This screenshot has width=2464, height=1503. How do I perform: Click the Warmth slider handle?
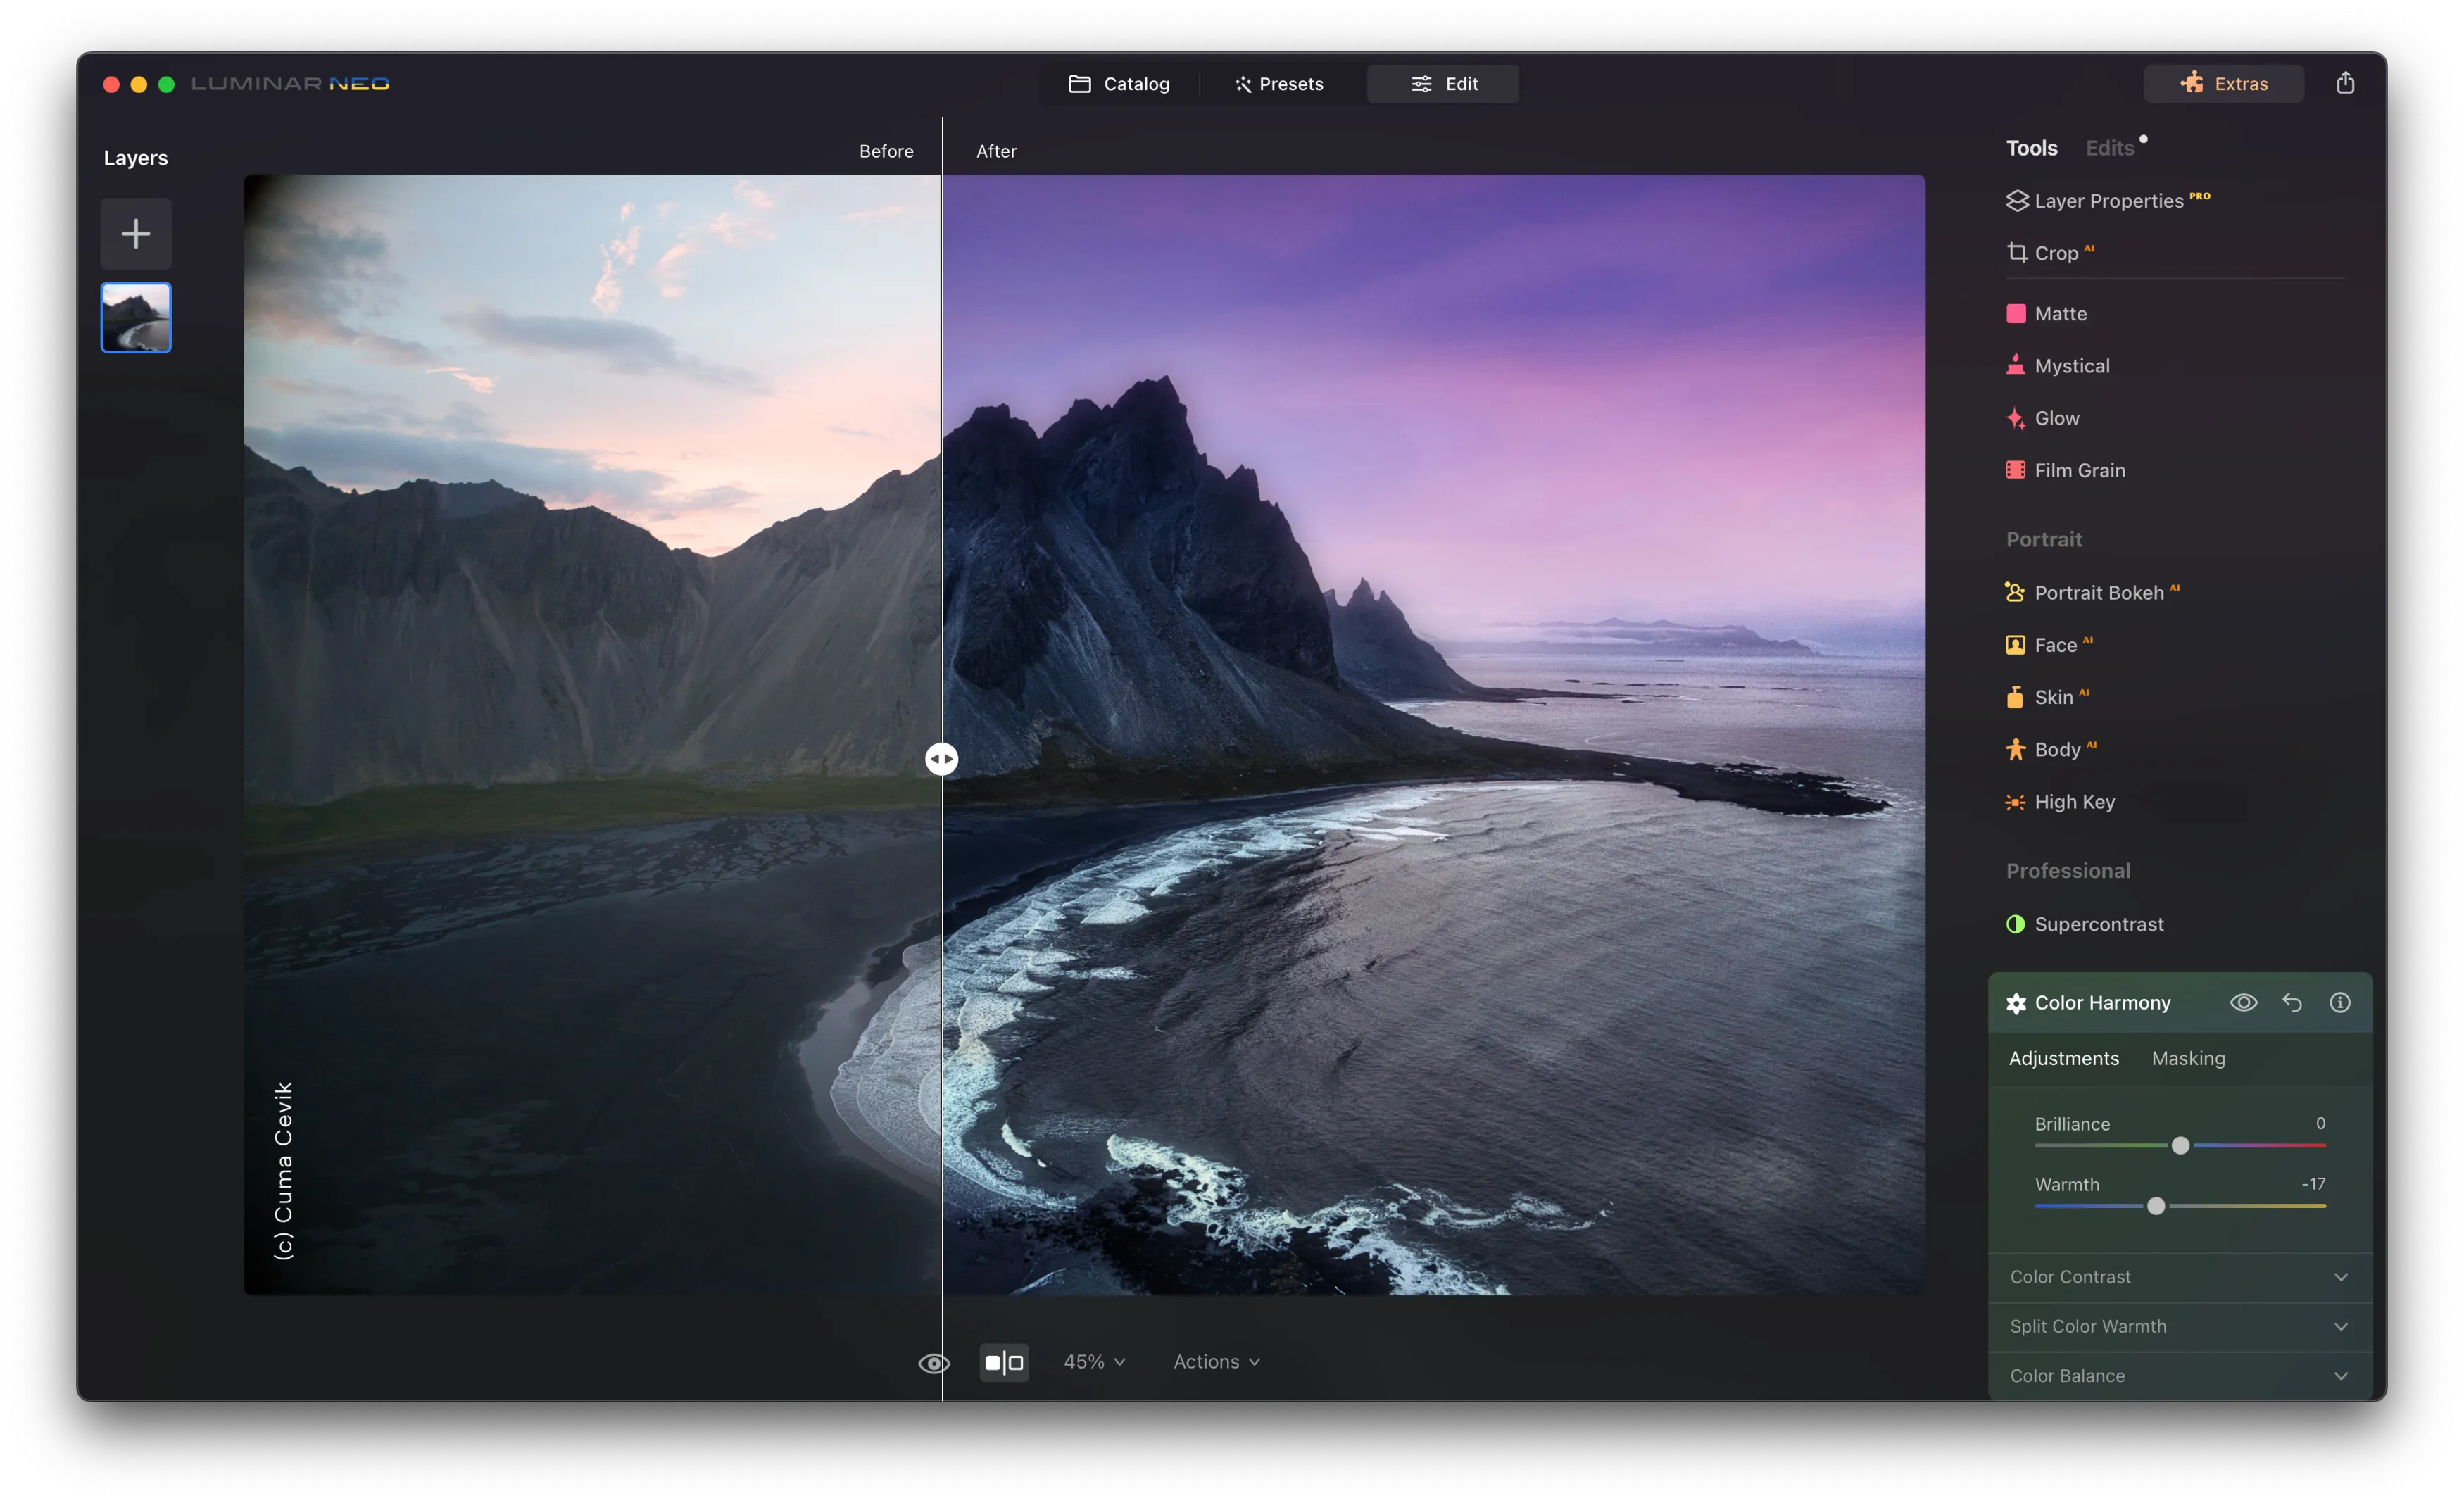2156,1206
